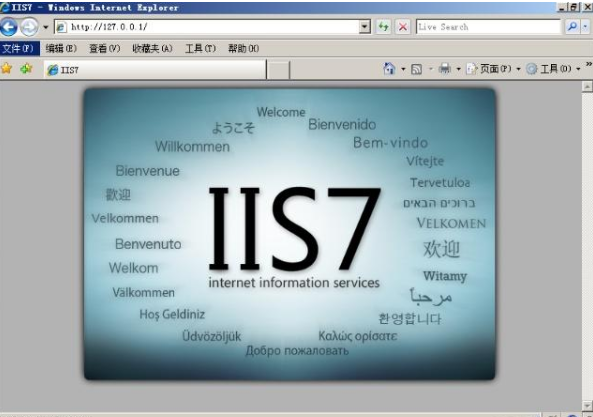The image size is (593, 417).
Task: Select the IIS7 browser tab
Action: [x=155, y=70]
